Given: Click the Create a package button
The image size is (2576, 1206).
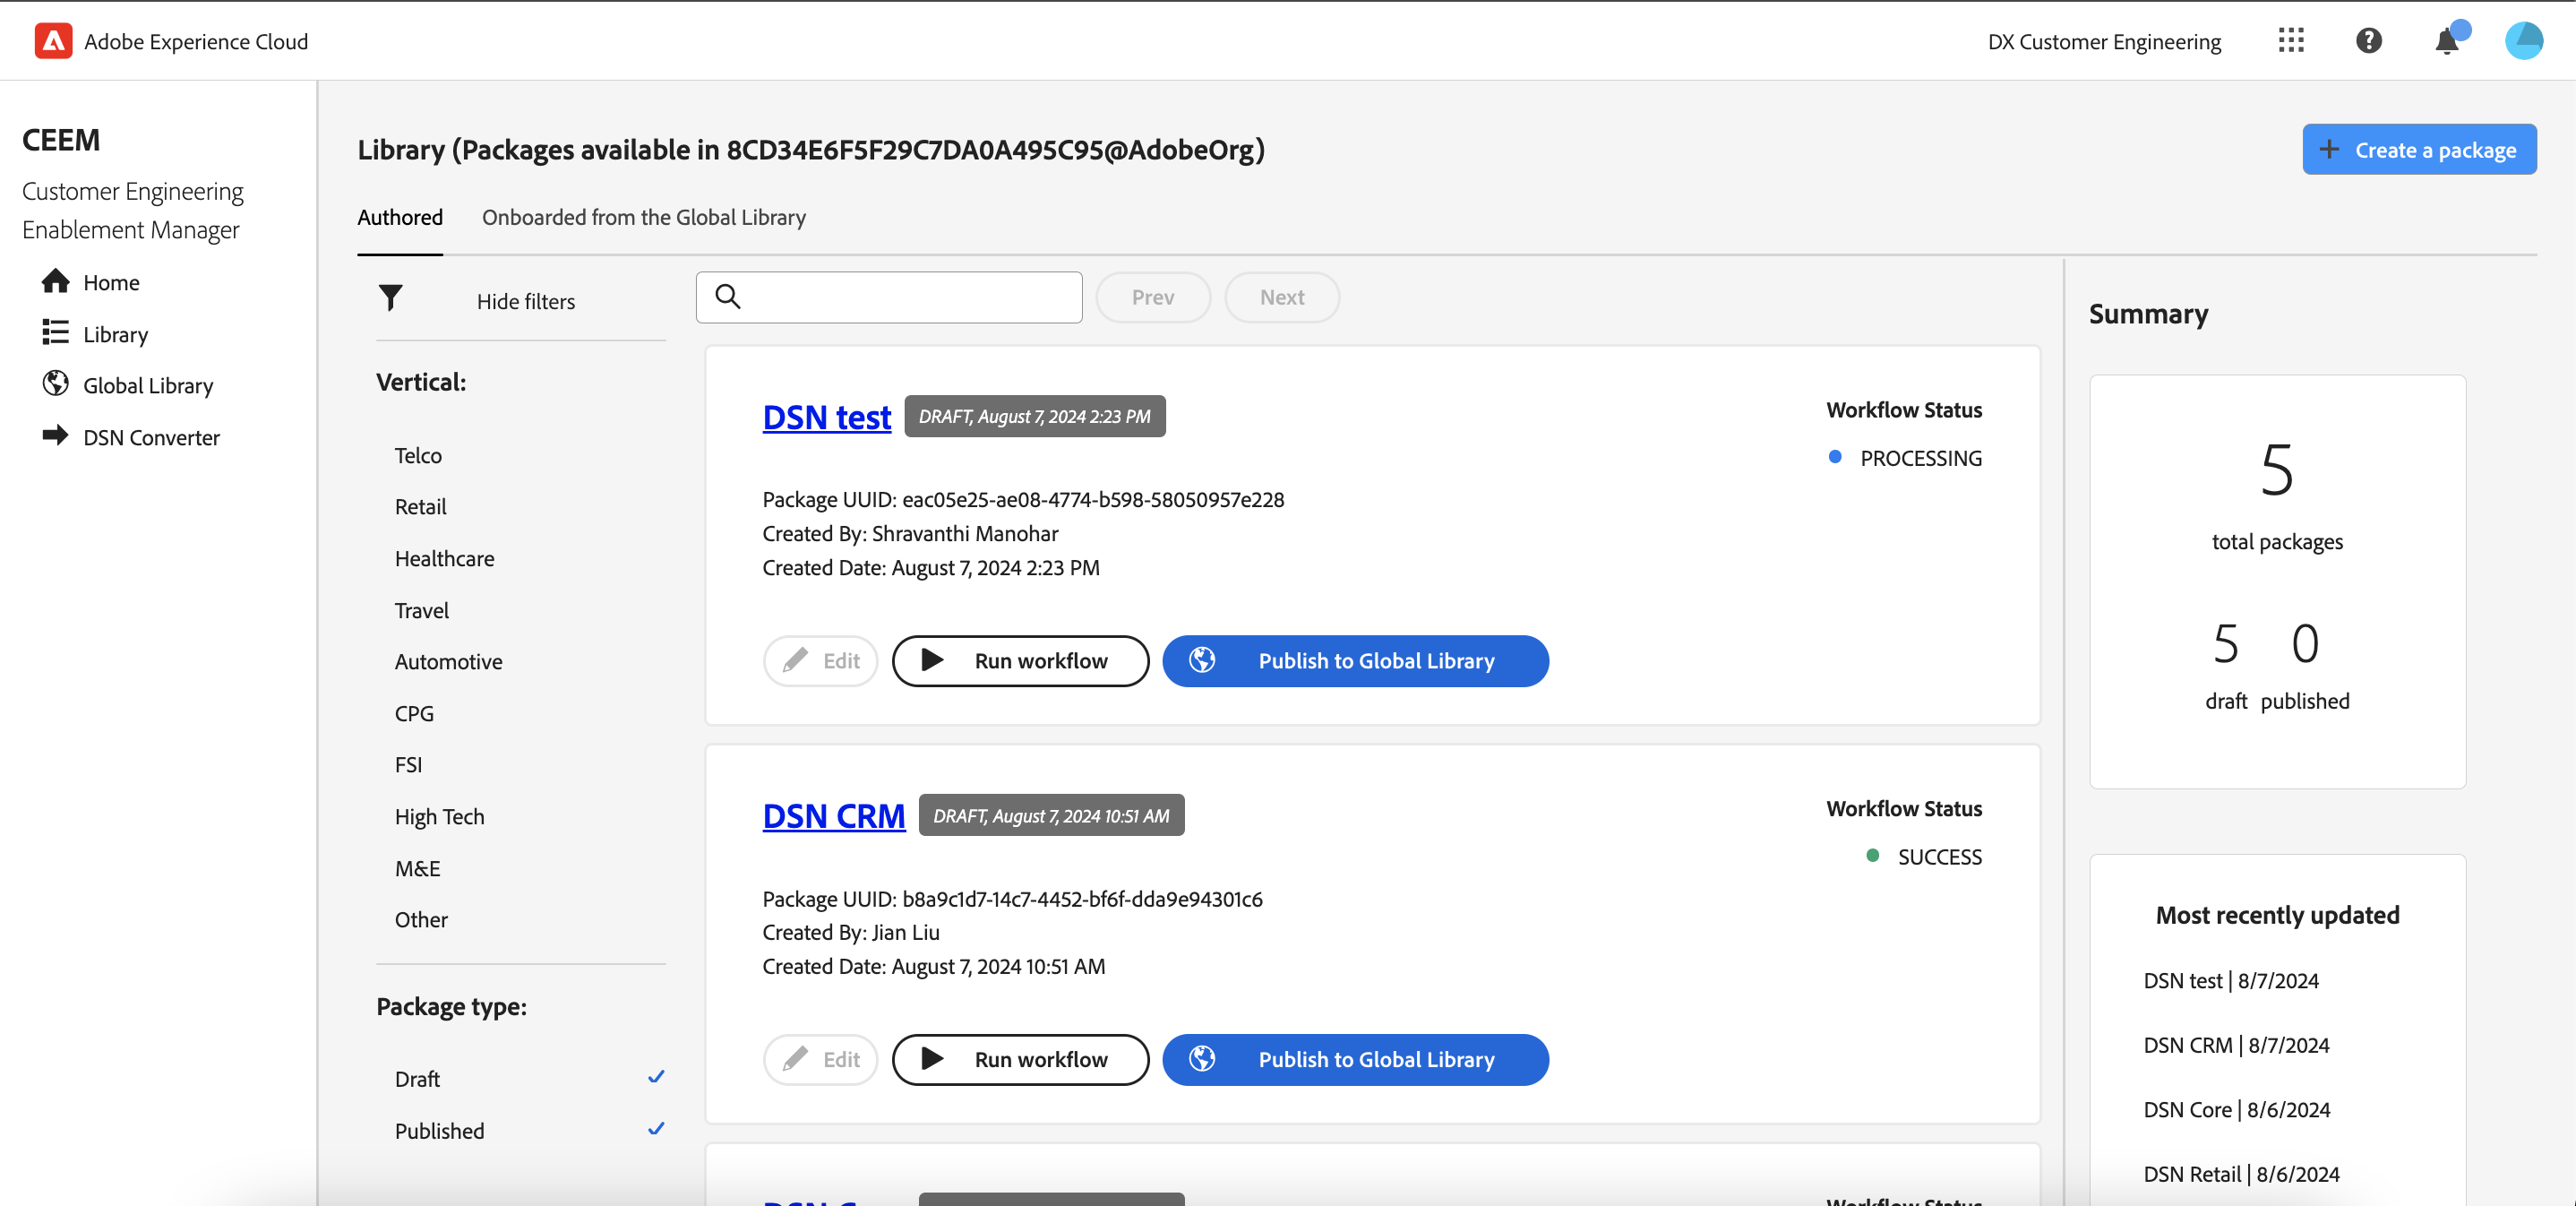Looking at the screenshot, I should tap(2419, 149).
